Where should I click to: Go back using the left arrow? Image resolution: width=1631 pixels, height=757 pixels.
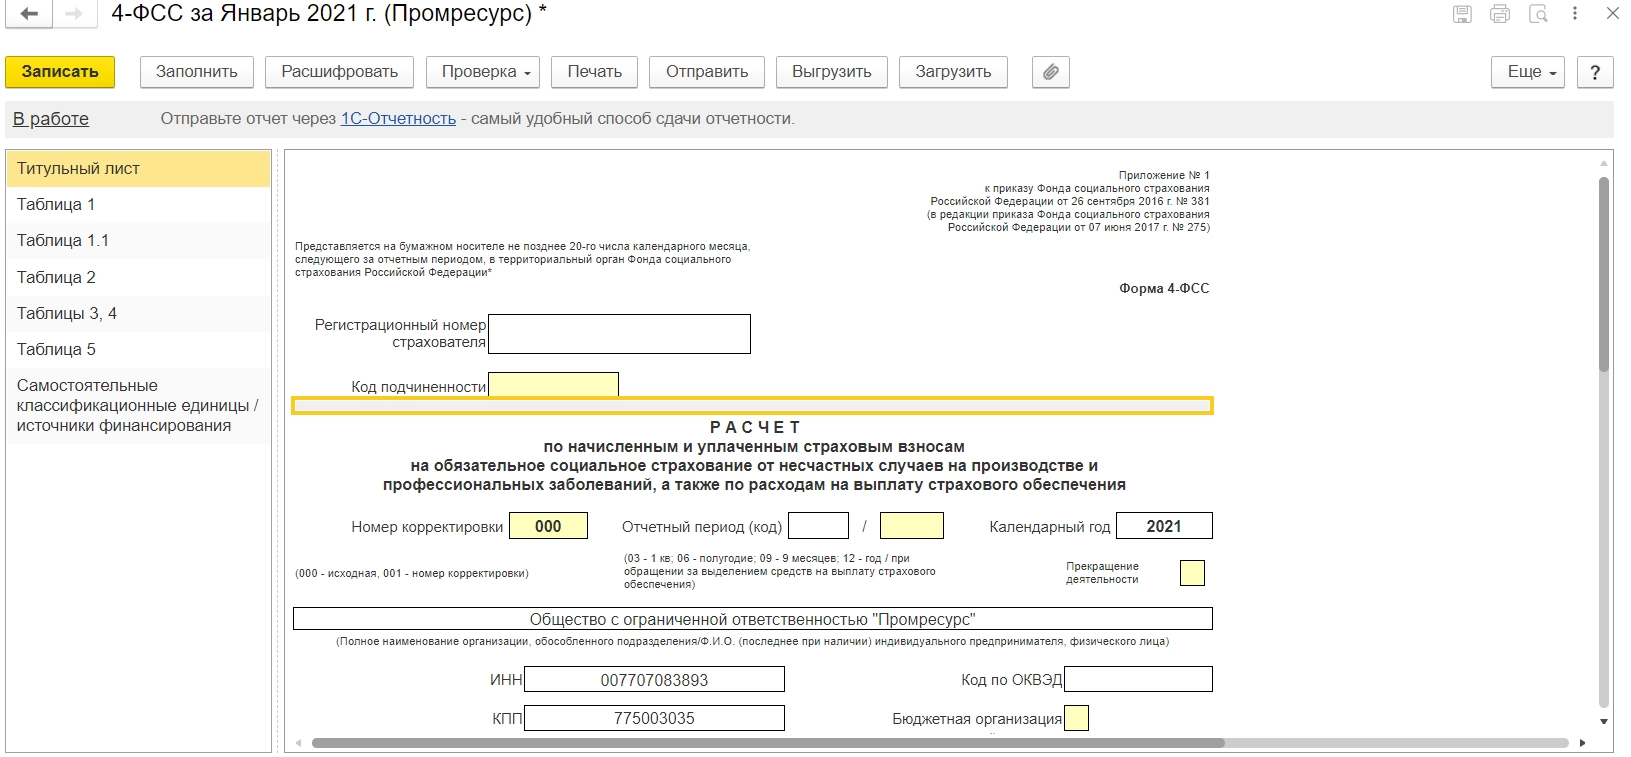29,14
